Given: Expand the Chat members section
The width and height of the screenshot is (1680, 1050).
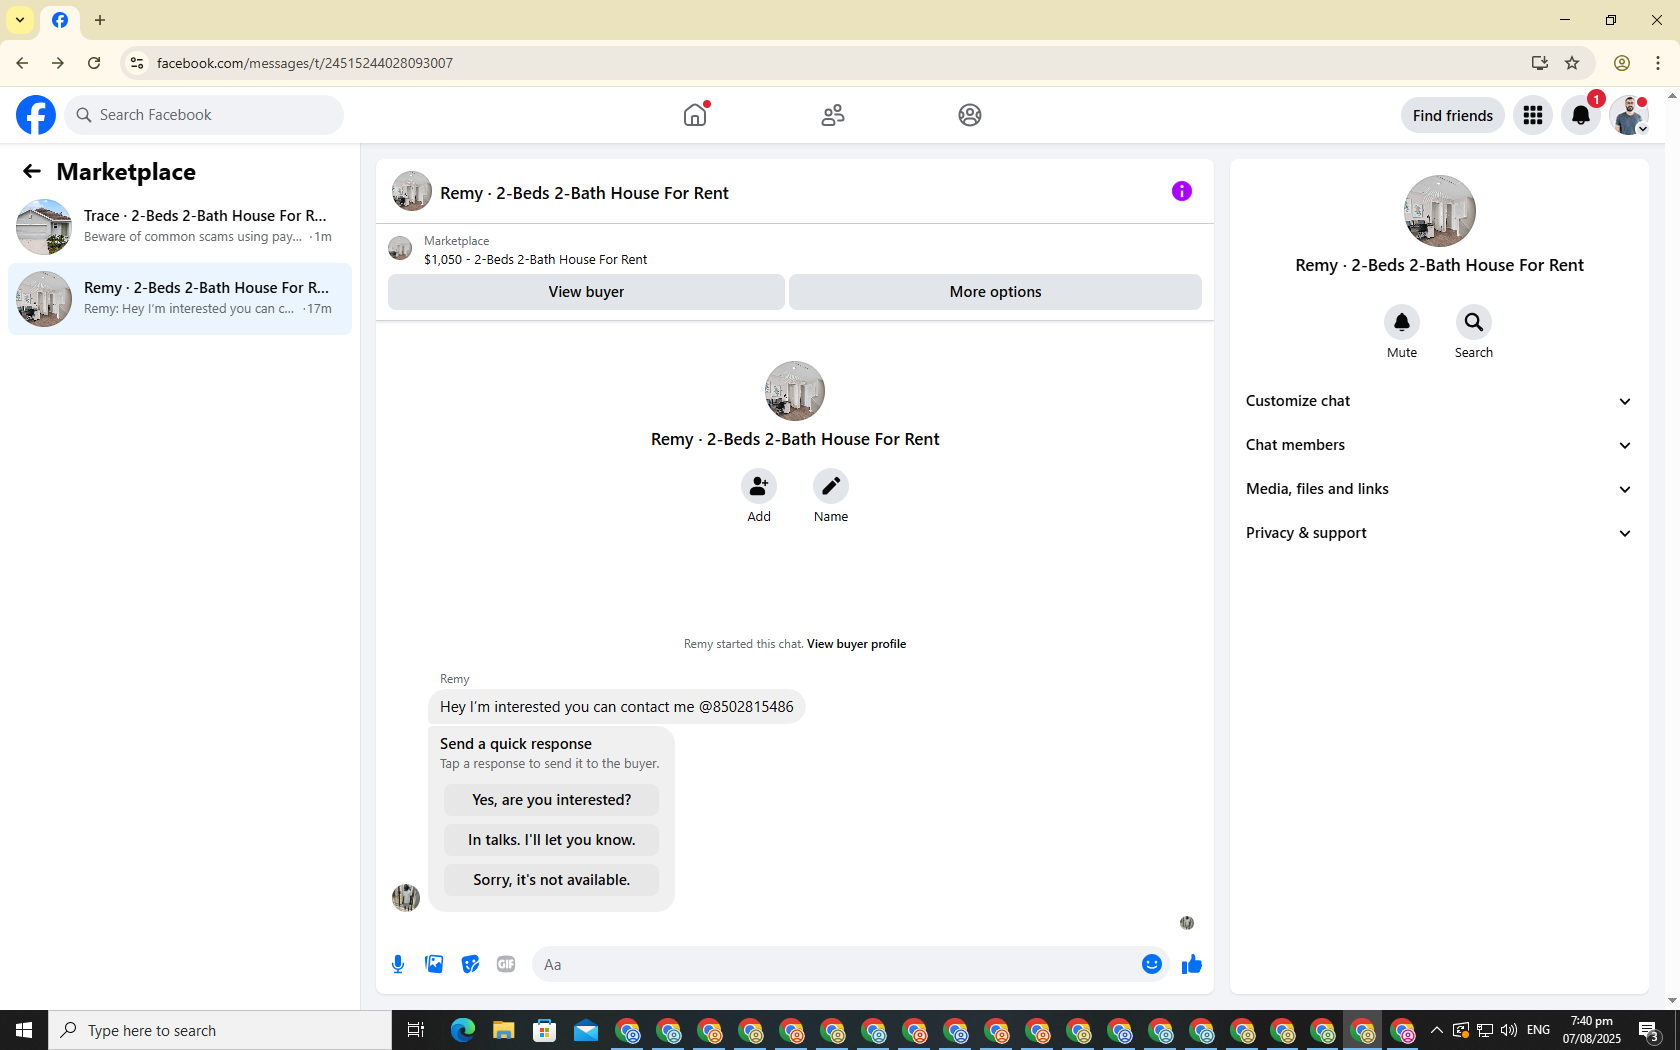Looking at the screenshot, I should 1439,445.
